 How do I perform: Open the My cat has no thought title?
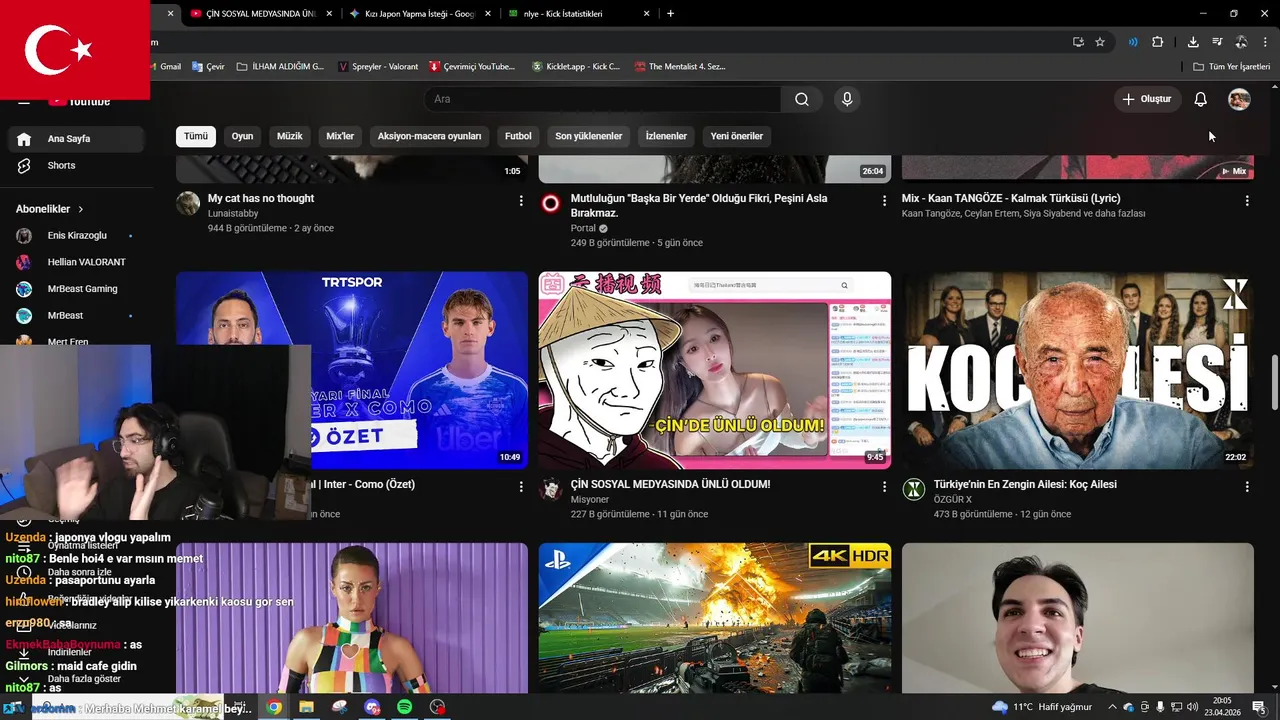tap(261, 198)
